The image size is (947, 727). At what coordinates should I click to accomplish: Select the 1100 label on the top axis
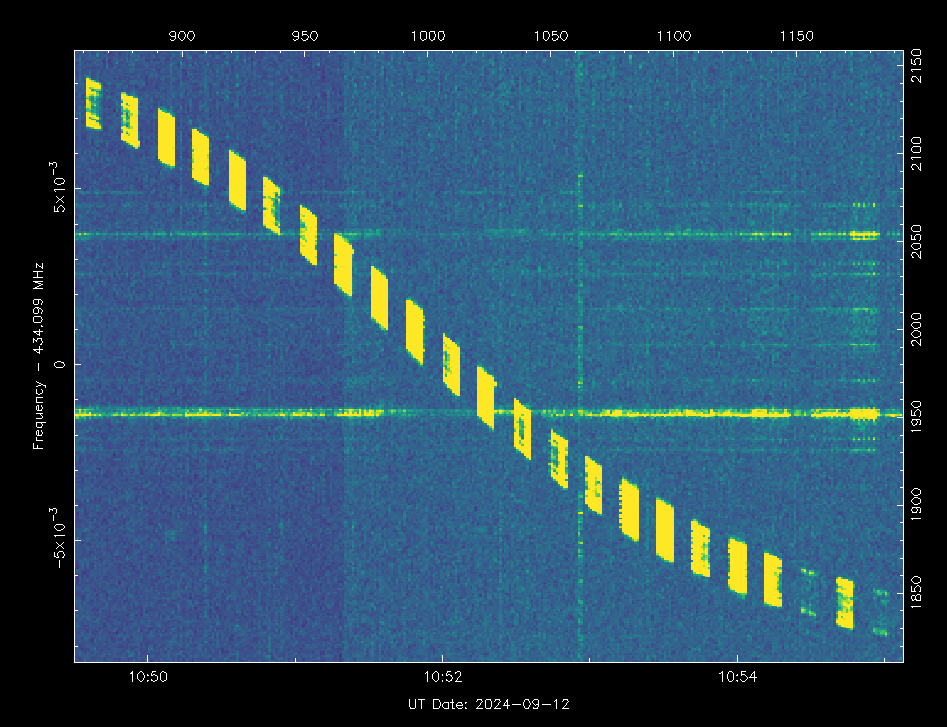[674, 36]
